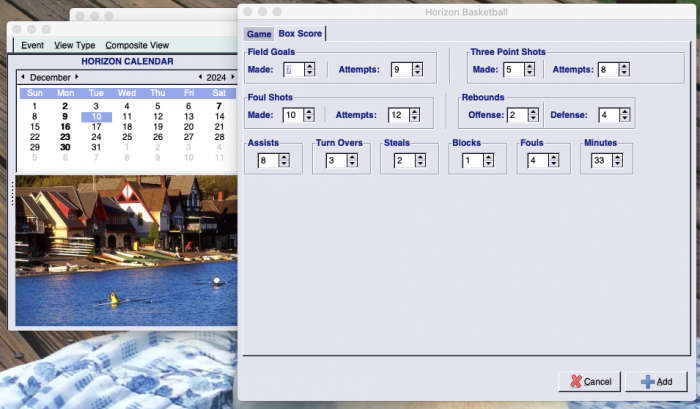Select December 25 in the calendar
The height and width of the screenshot is (409, 700).
[127, 137]
